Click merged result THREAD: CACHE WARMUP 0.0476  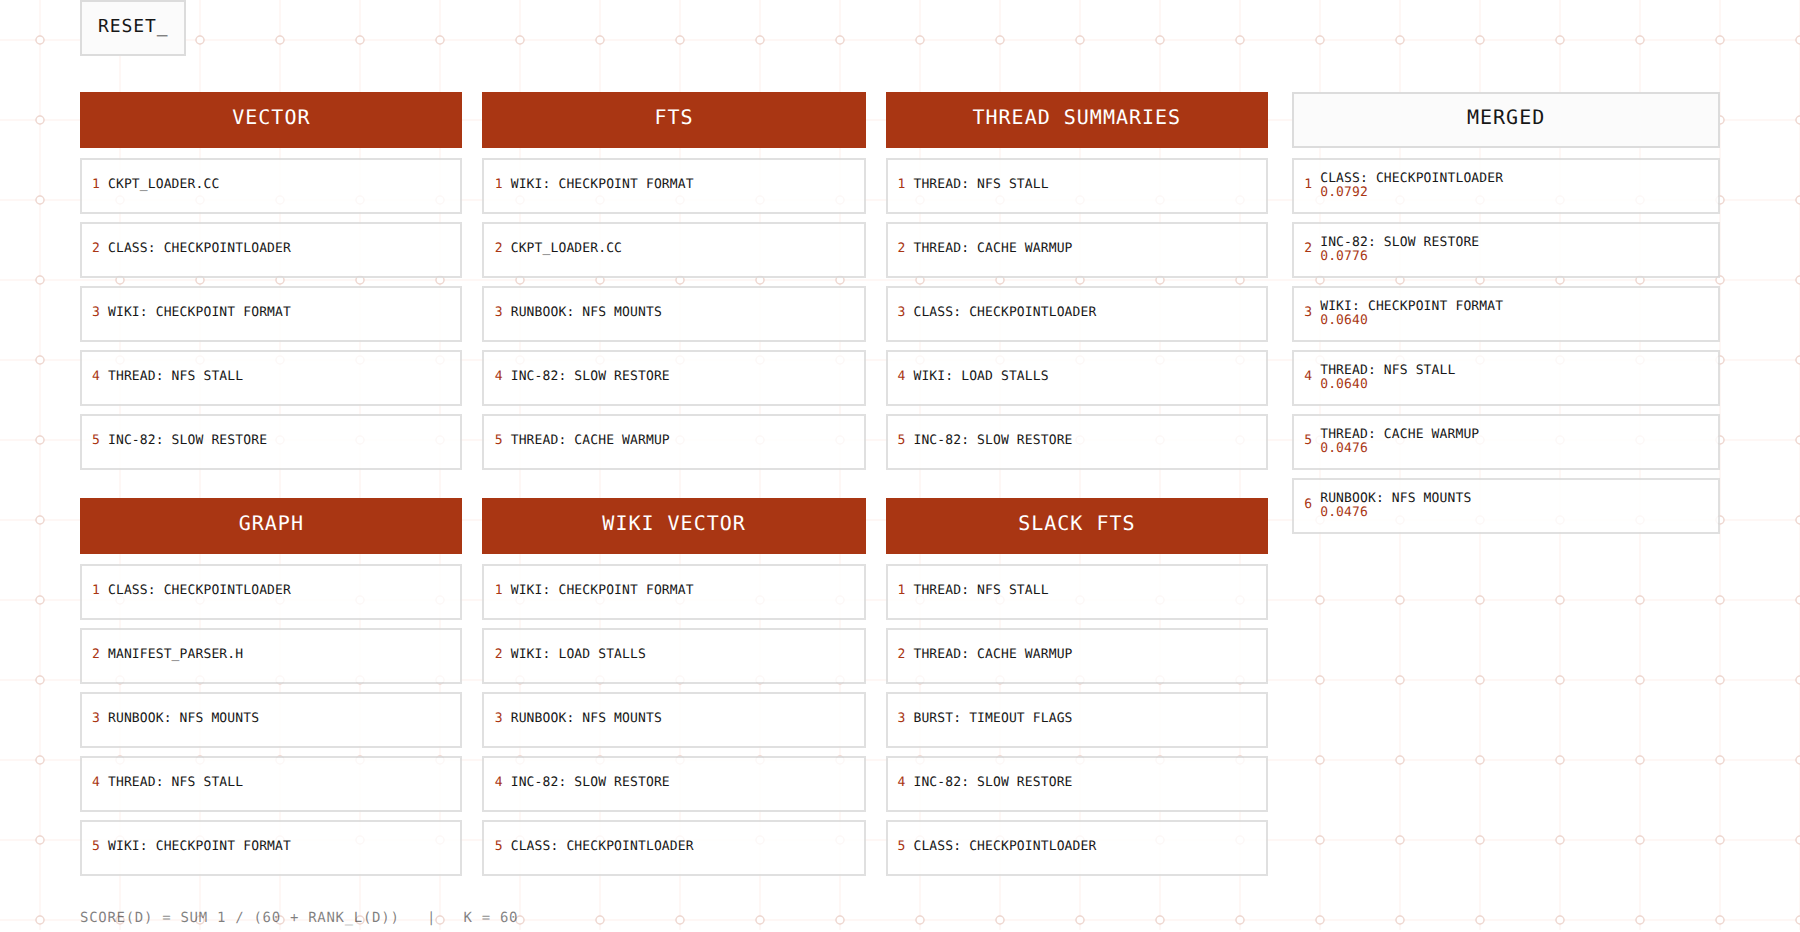pos(1506,442)
